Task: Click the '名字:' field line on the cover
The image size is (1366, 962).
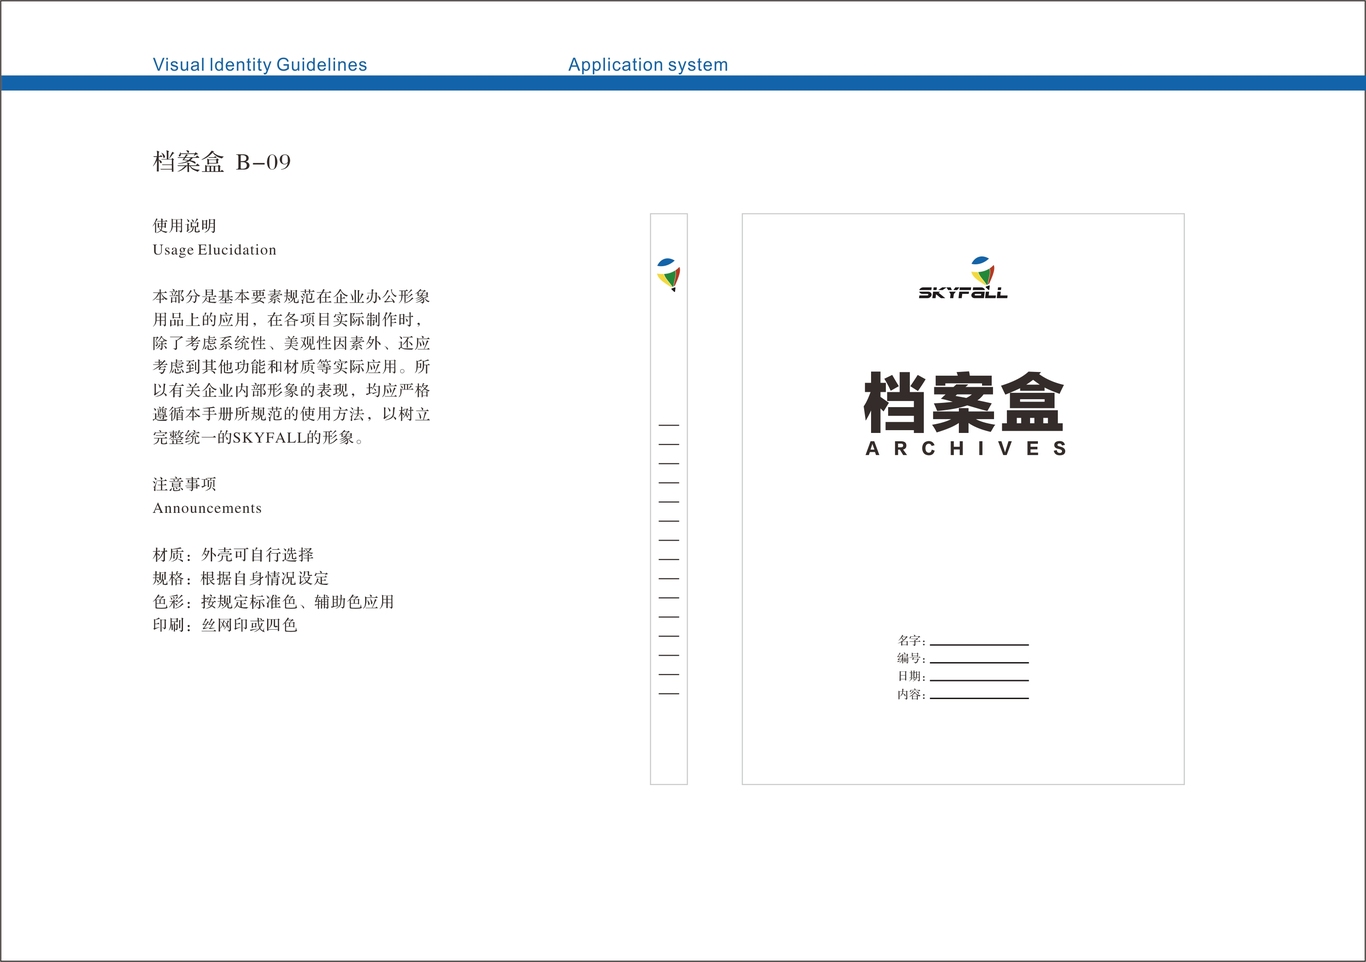Action: (979, 645)
